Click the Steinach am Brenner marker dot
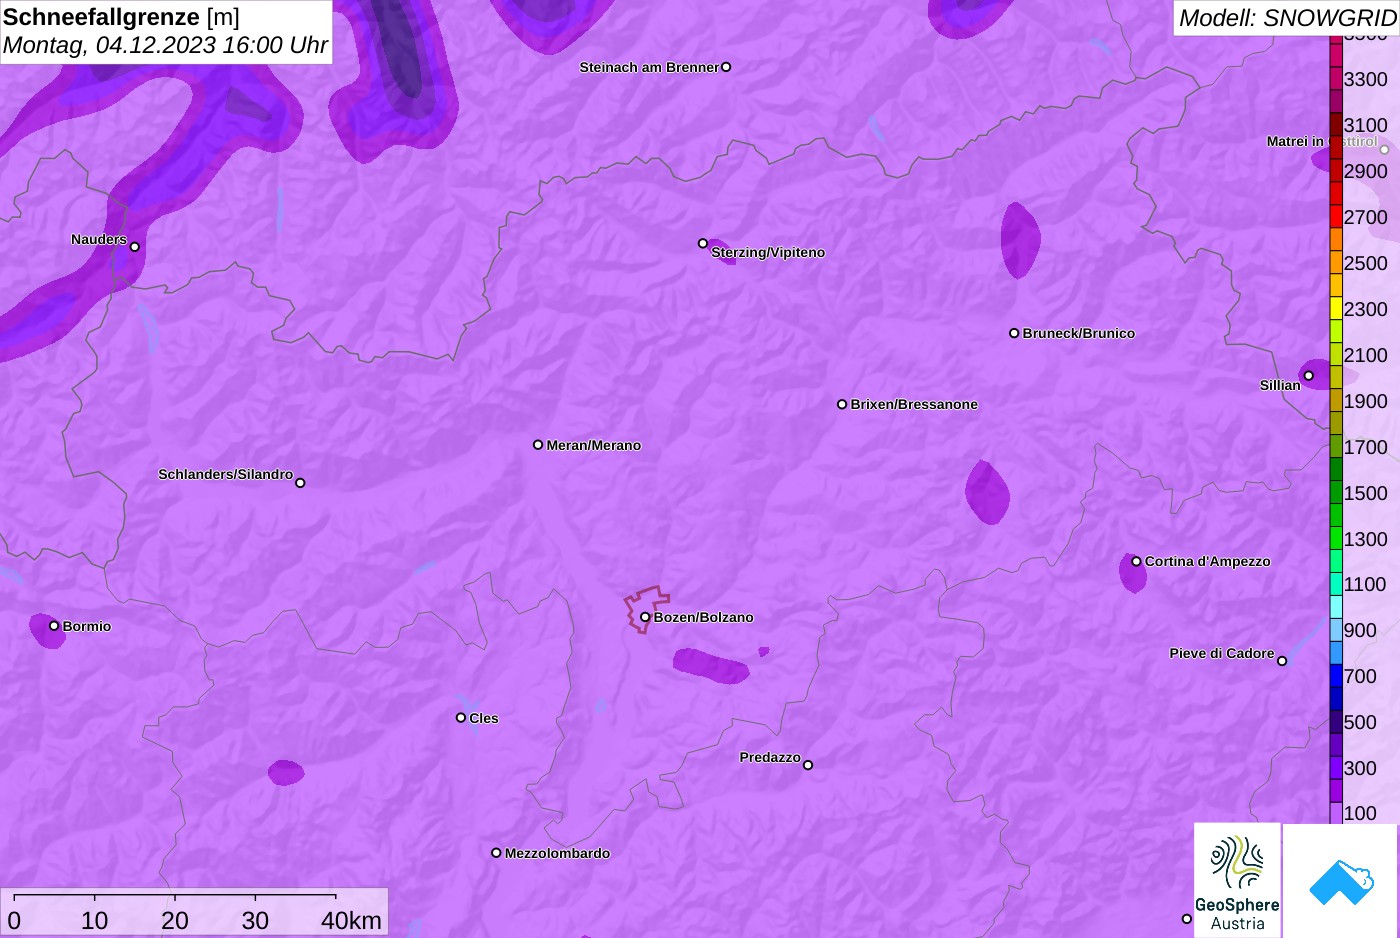This screenshot has height=938, width=1400. pos(726,67)
